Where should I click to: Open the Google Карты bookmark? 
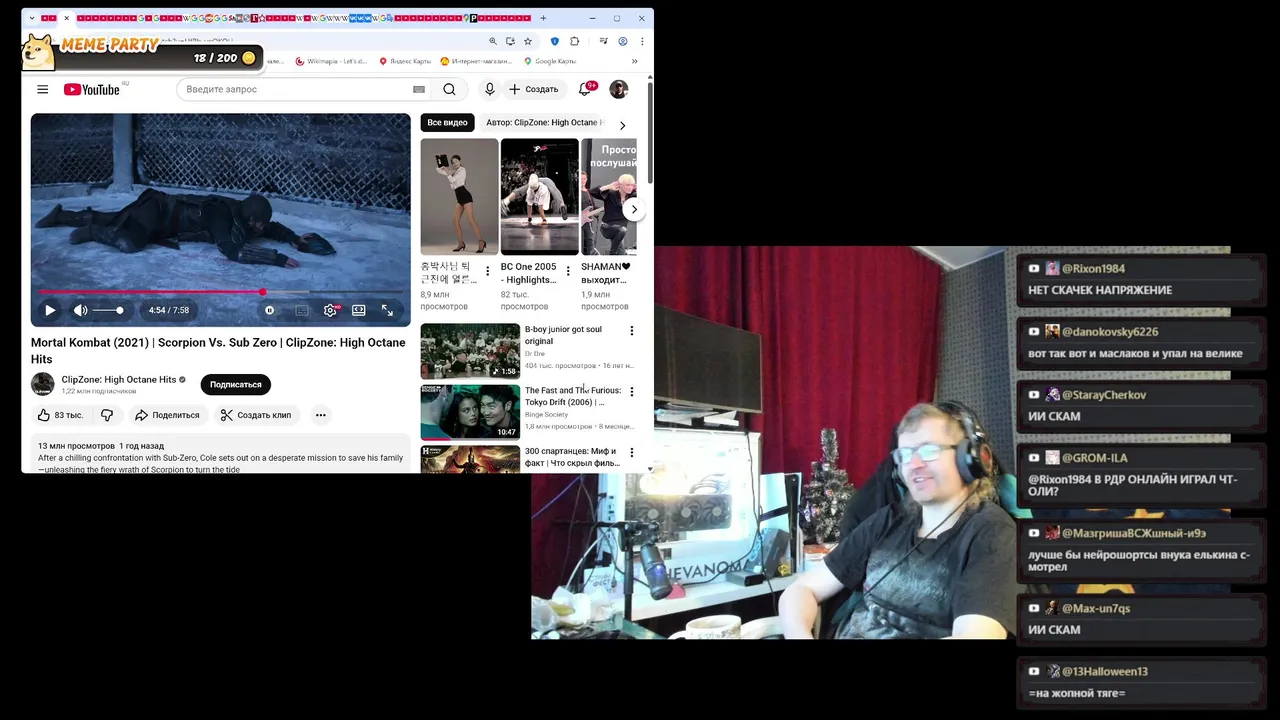(x=550, y=61)
